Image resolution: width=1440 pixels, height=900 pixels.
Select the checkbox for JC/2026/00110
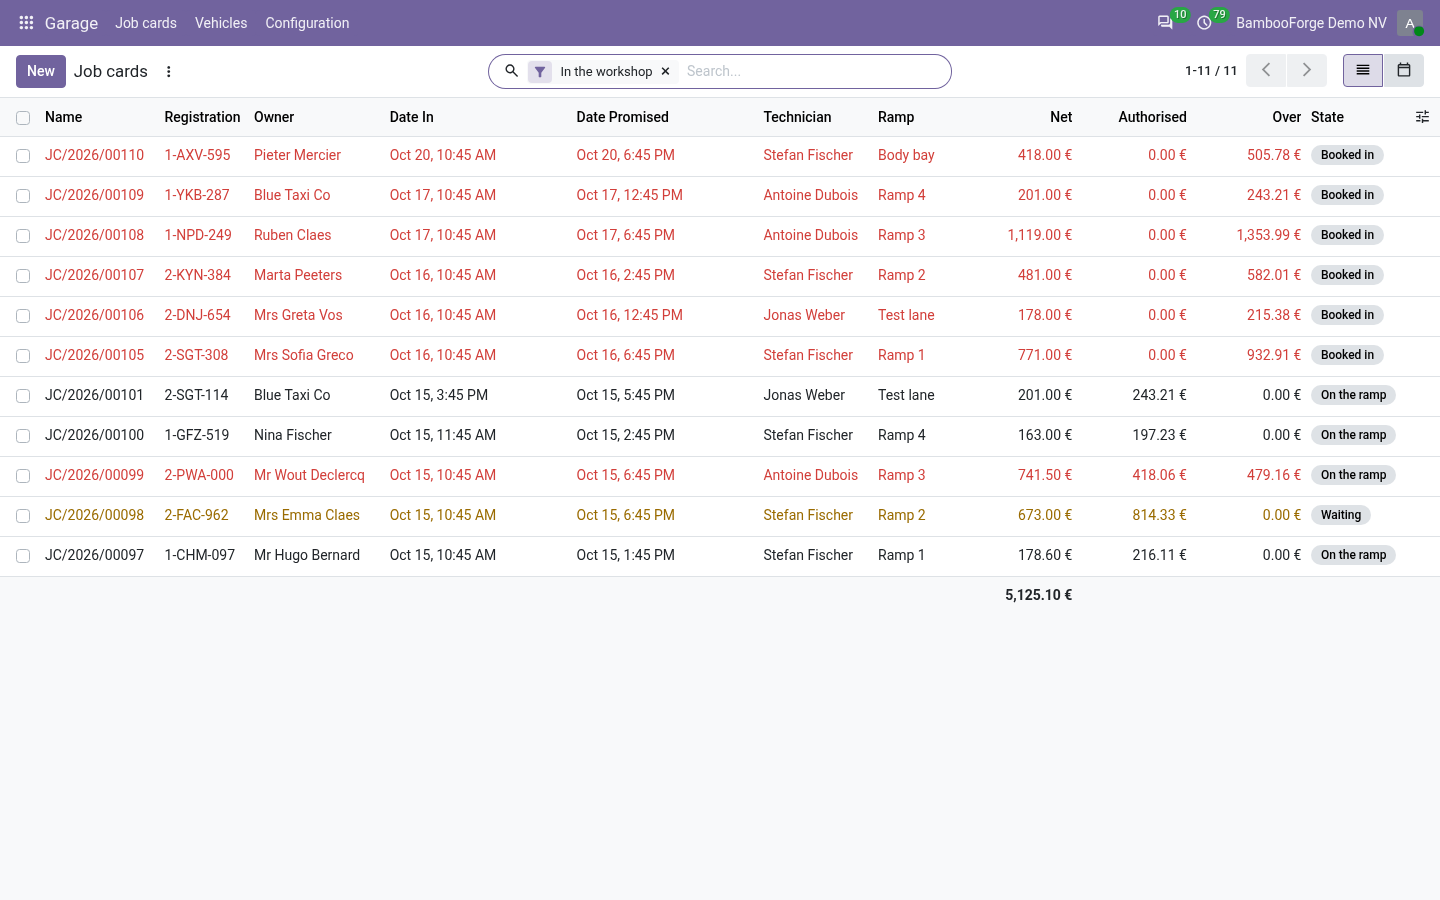click(23, 156)
